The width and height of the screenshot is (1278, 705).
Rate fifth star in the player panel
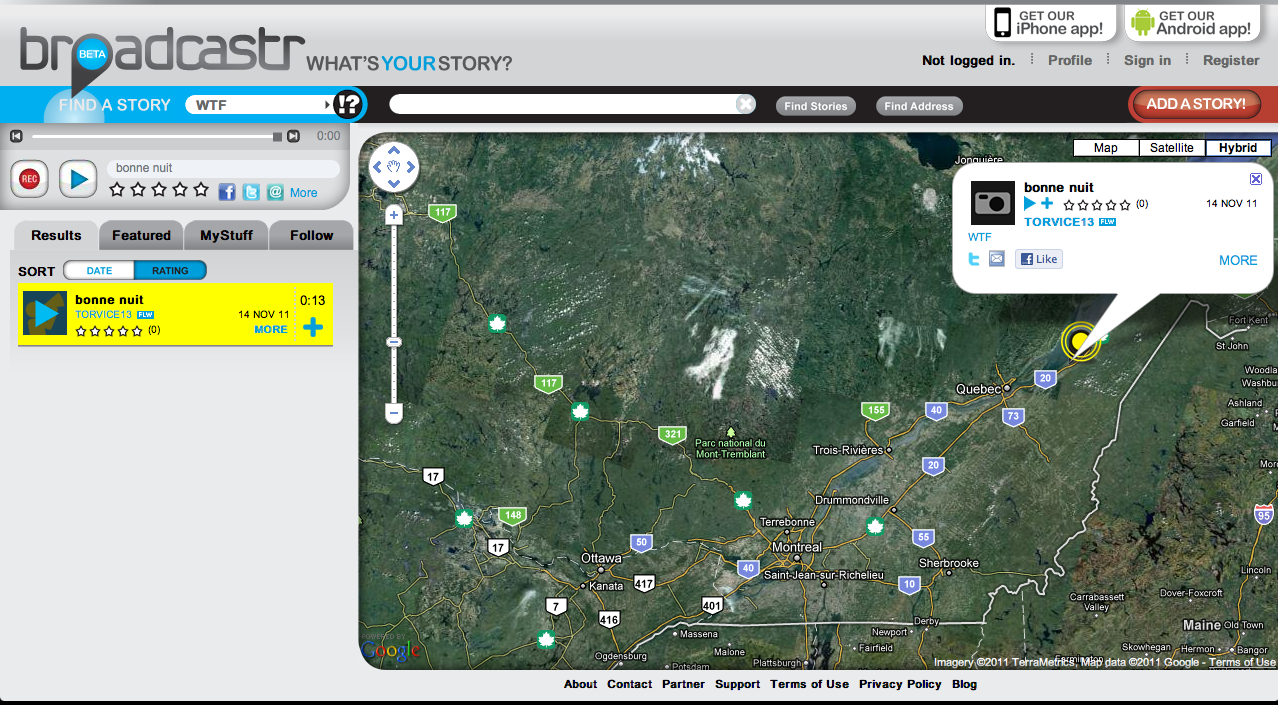coord(201,189)
